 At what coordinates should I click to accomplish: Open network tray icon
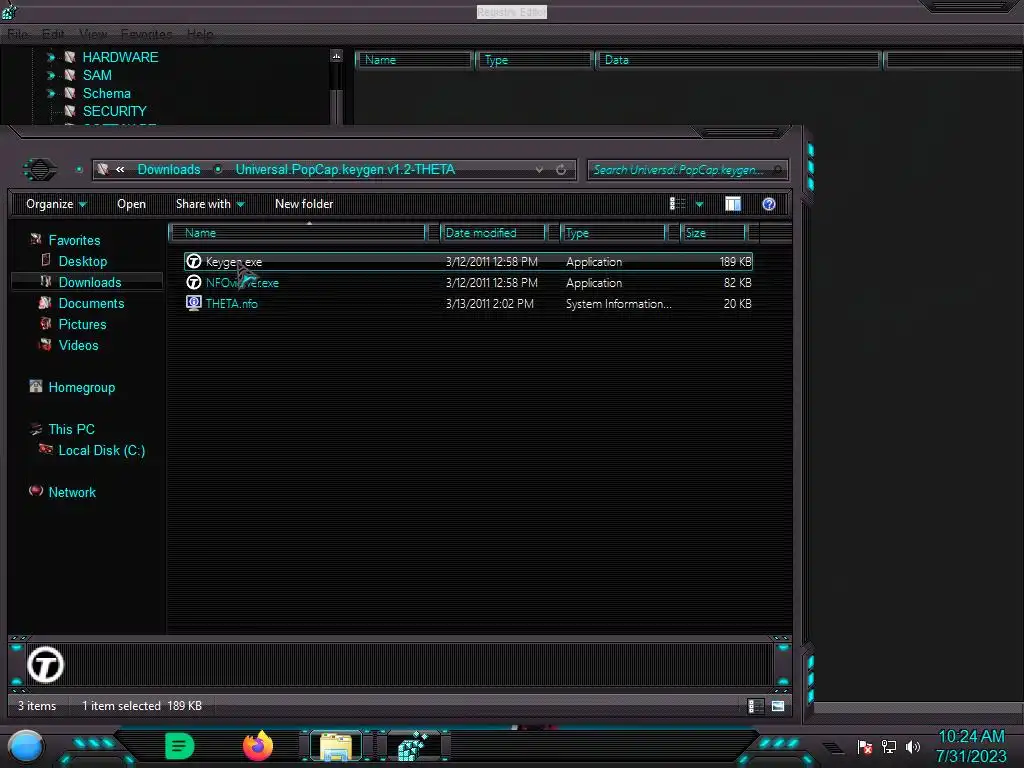(889, 747)
